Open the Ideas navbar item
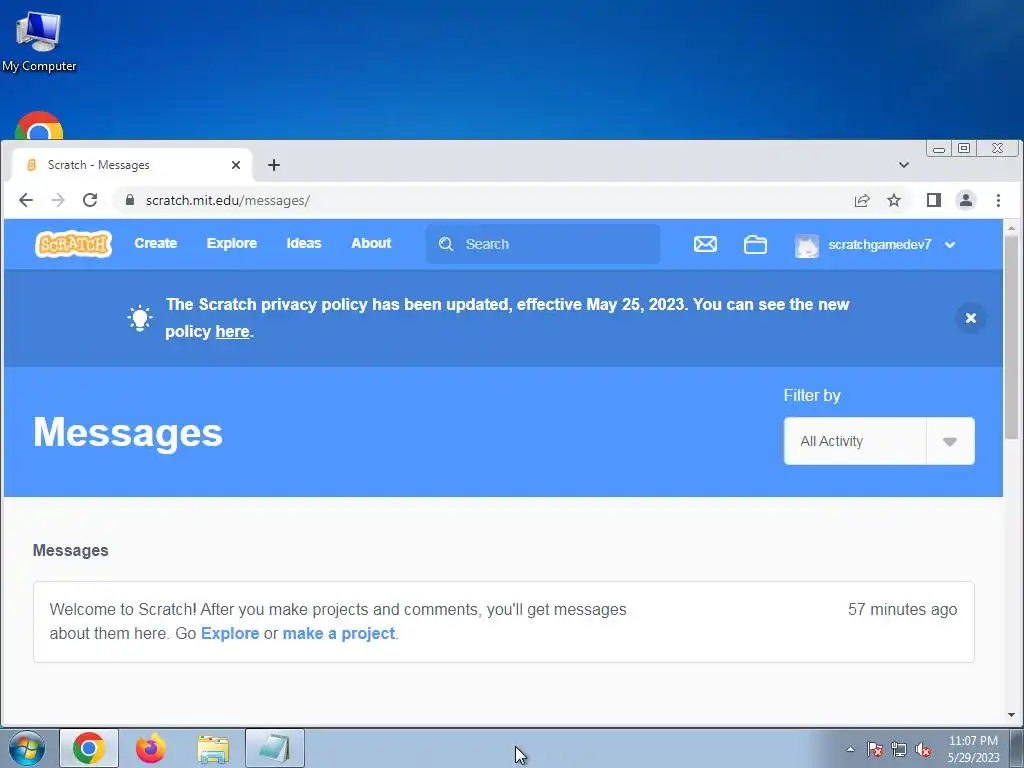This screenshot has height=768, width=1024. [304, 243]
